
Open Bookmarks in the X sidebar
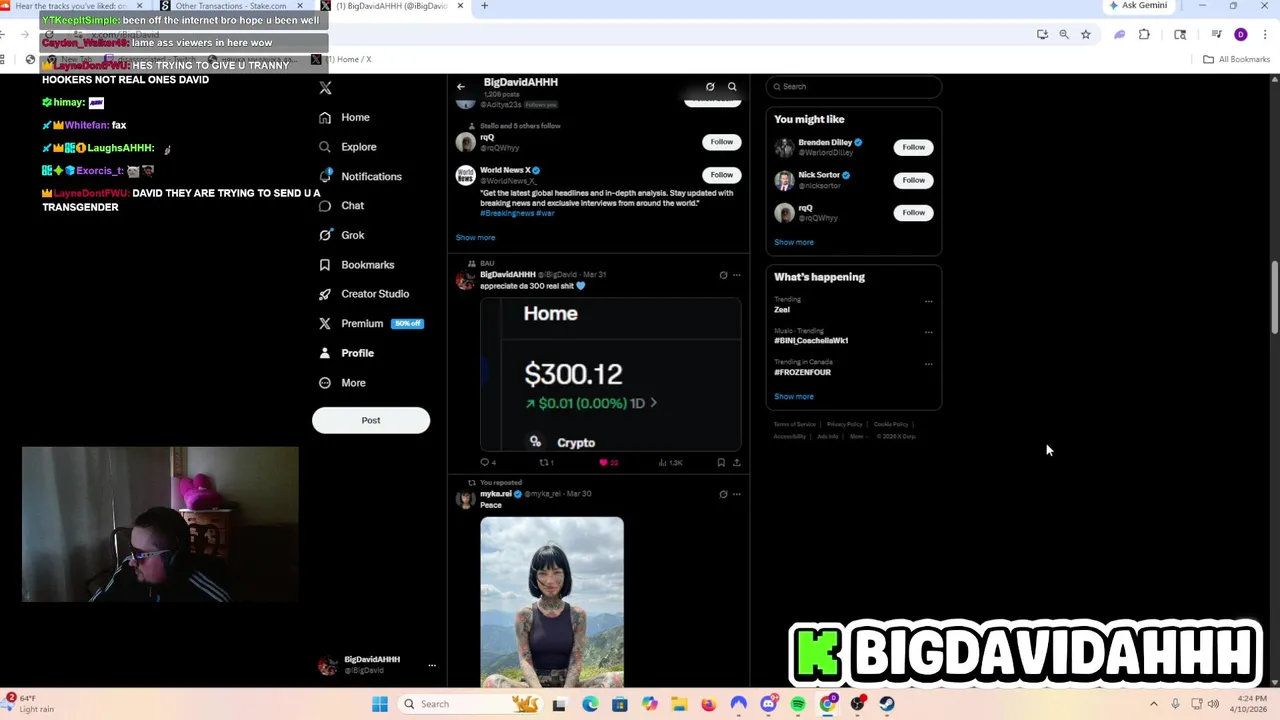click(356, 265)
